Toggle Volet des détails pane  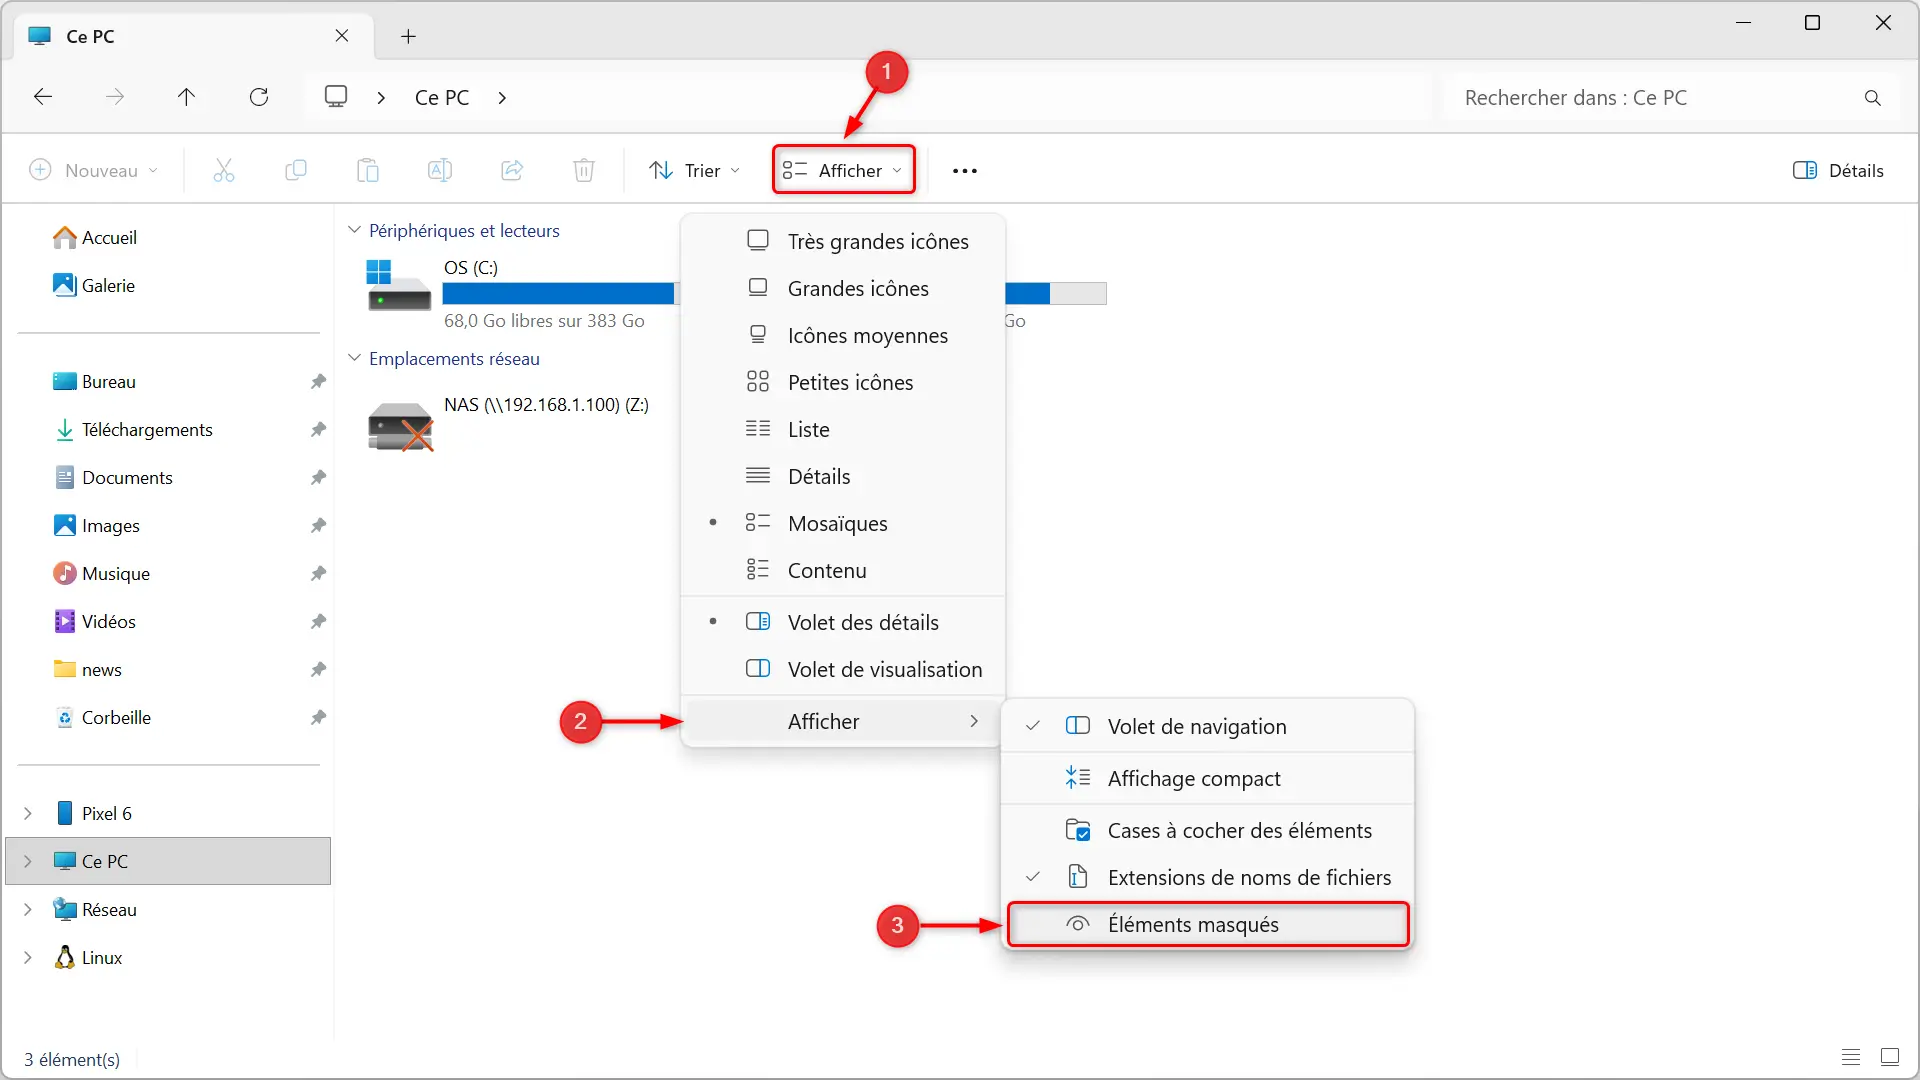point(843,622)
